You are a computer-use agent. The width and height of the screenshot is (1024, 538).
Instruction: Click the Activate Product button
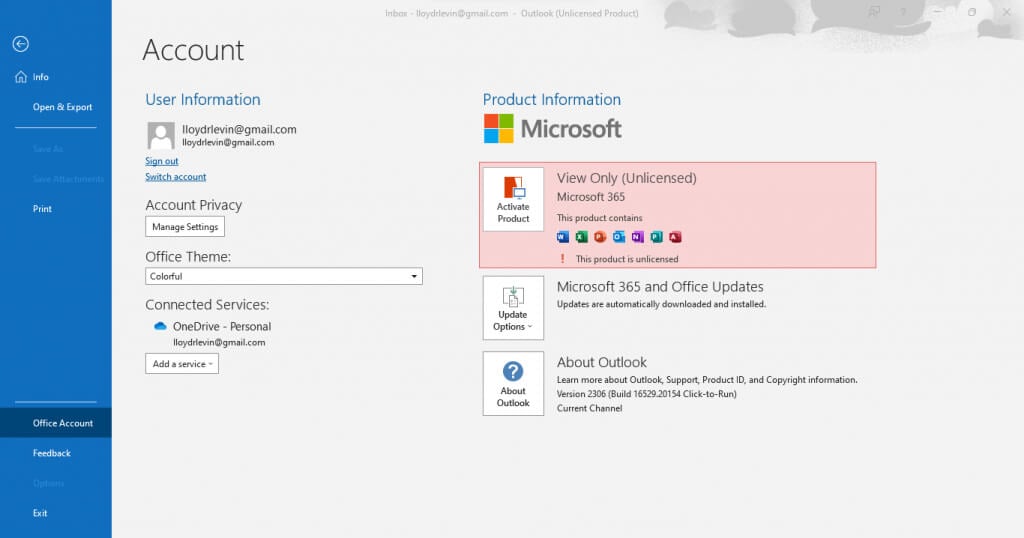click(513, 199)
